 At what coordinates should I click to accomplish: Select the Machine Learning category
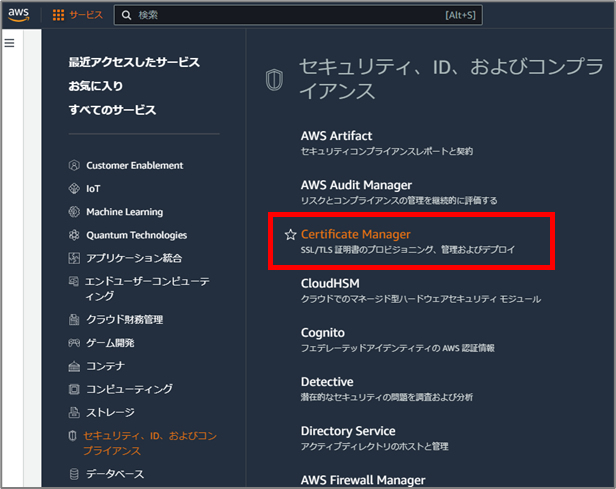click(124, 212)
